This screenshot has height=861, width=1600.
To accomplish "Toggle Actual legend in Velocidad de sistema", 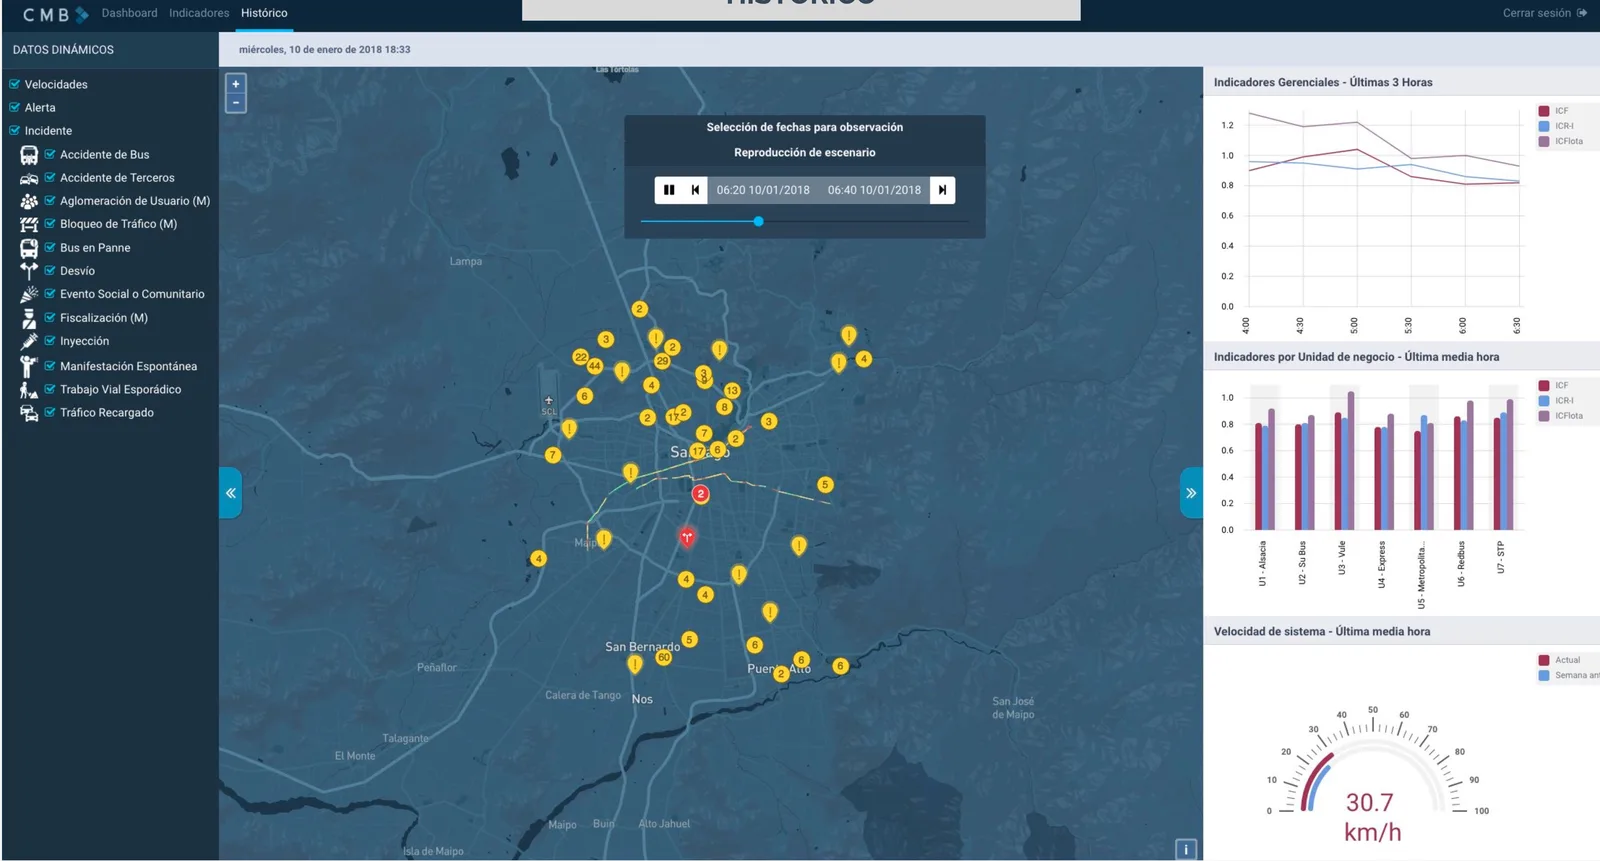I will click(1559, 660).
